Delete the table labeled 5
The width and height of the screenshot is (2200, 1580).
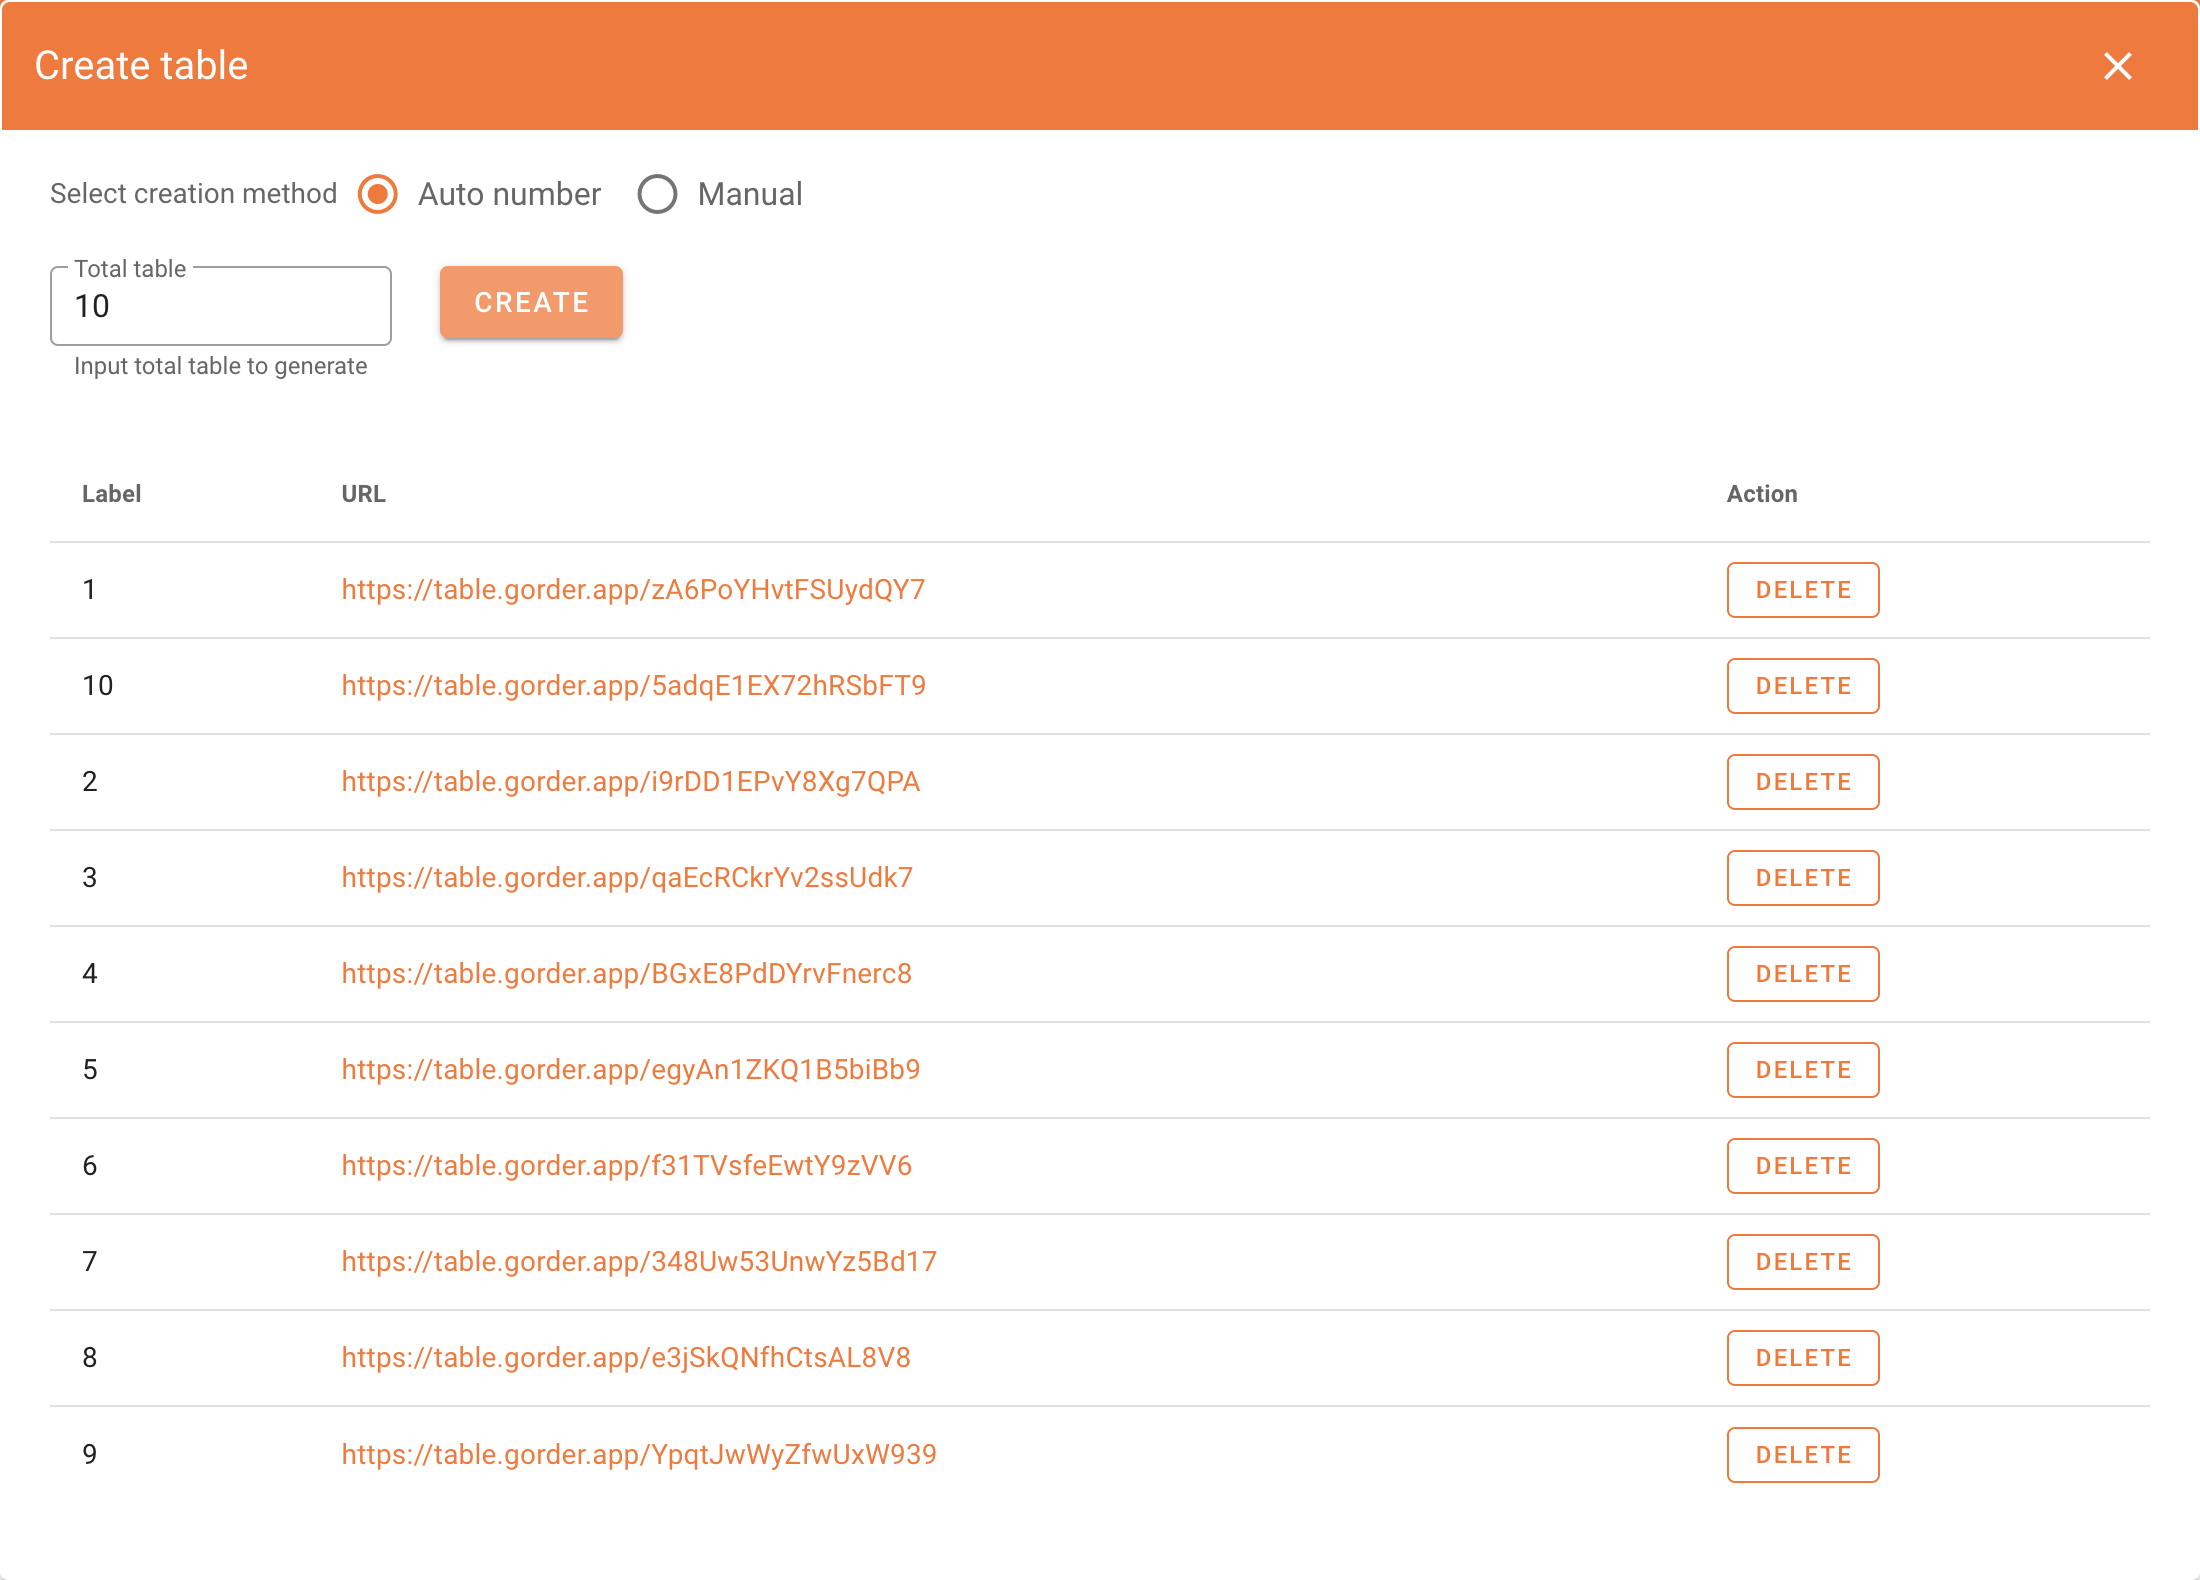[x=1803, y=1070]
